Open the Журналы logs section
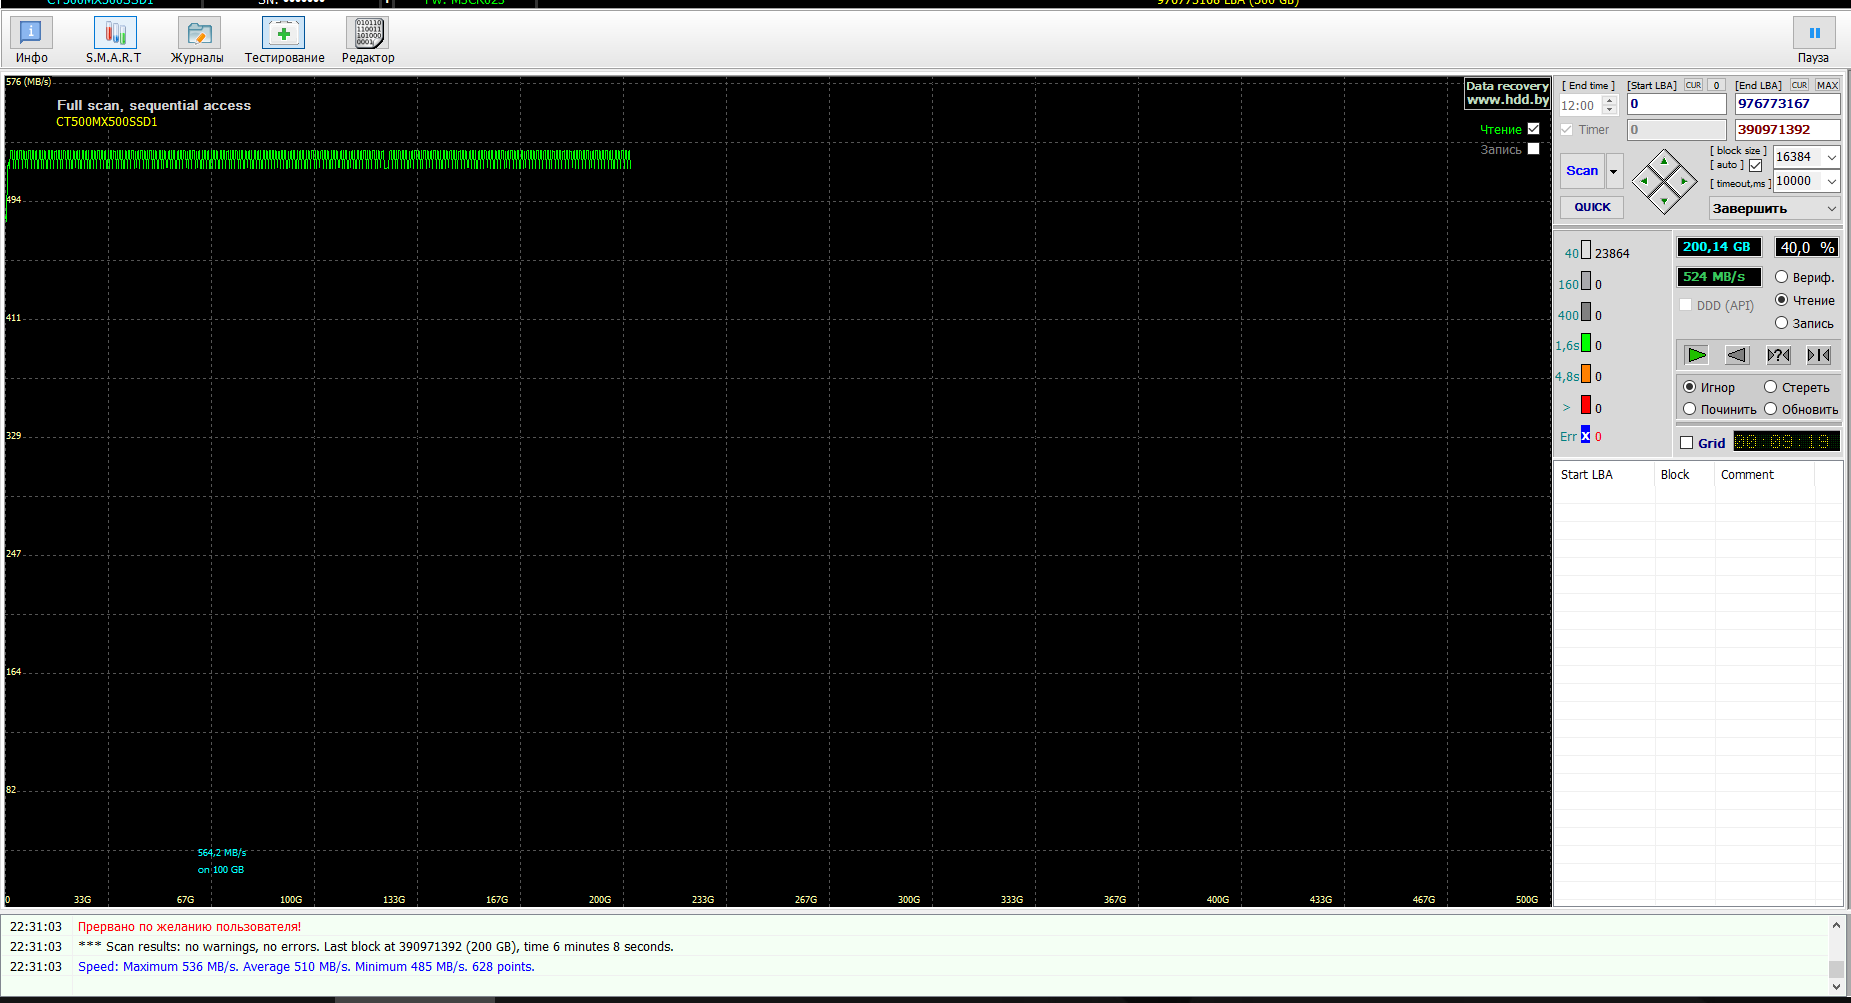The width and height of the screenshot is (1851, 1003). point(198,40)
